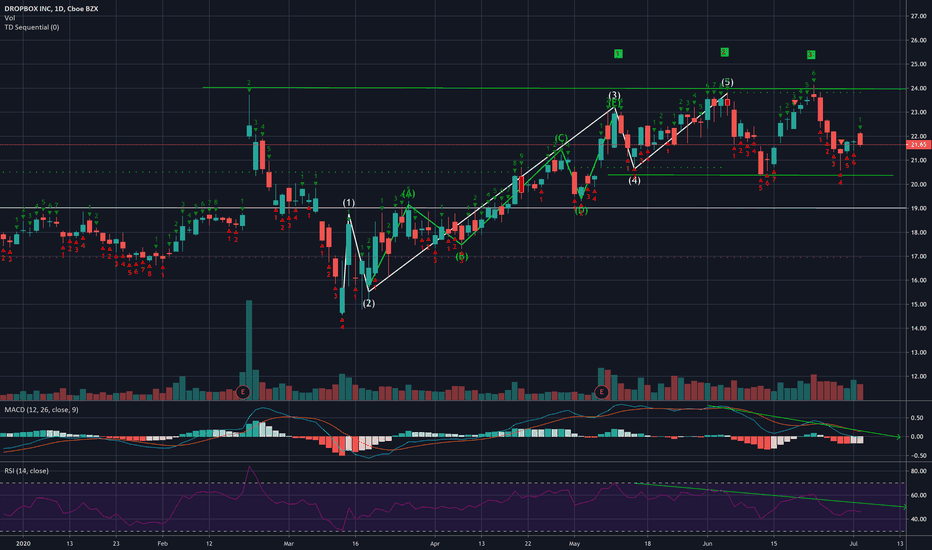Click the 24.00 price axis label

coord(918,88)
